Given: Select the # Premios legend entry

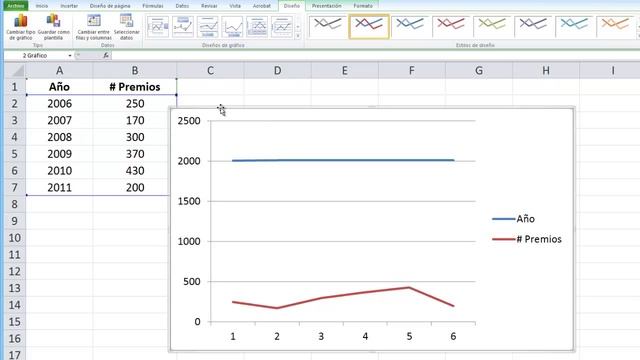Looking at the screenshot, I should 527,239.
